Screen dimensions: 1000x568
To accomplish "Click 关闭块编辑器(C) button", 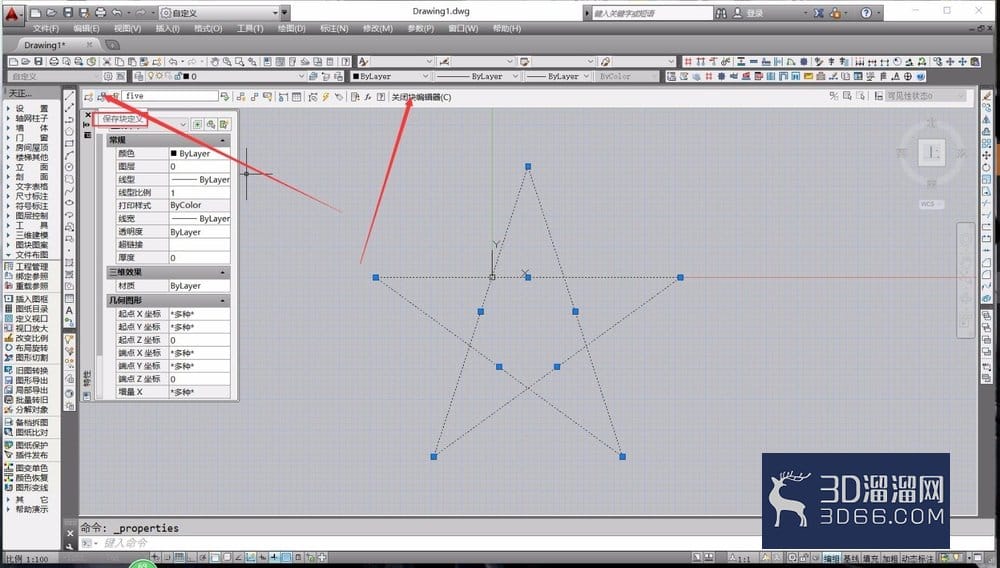I will (x=422, y=97).
